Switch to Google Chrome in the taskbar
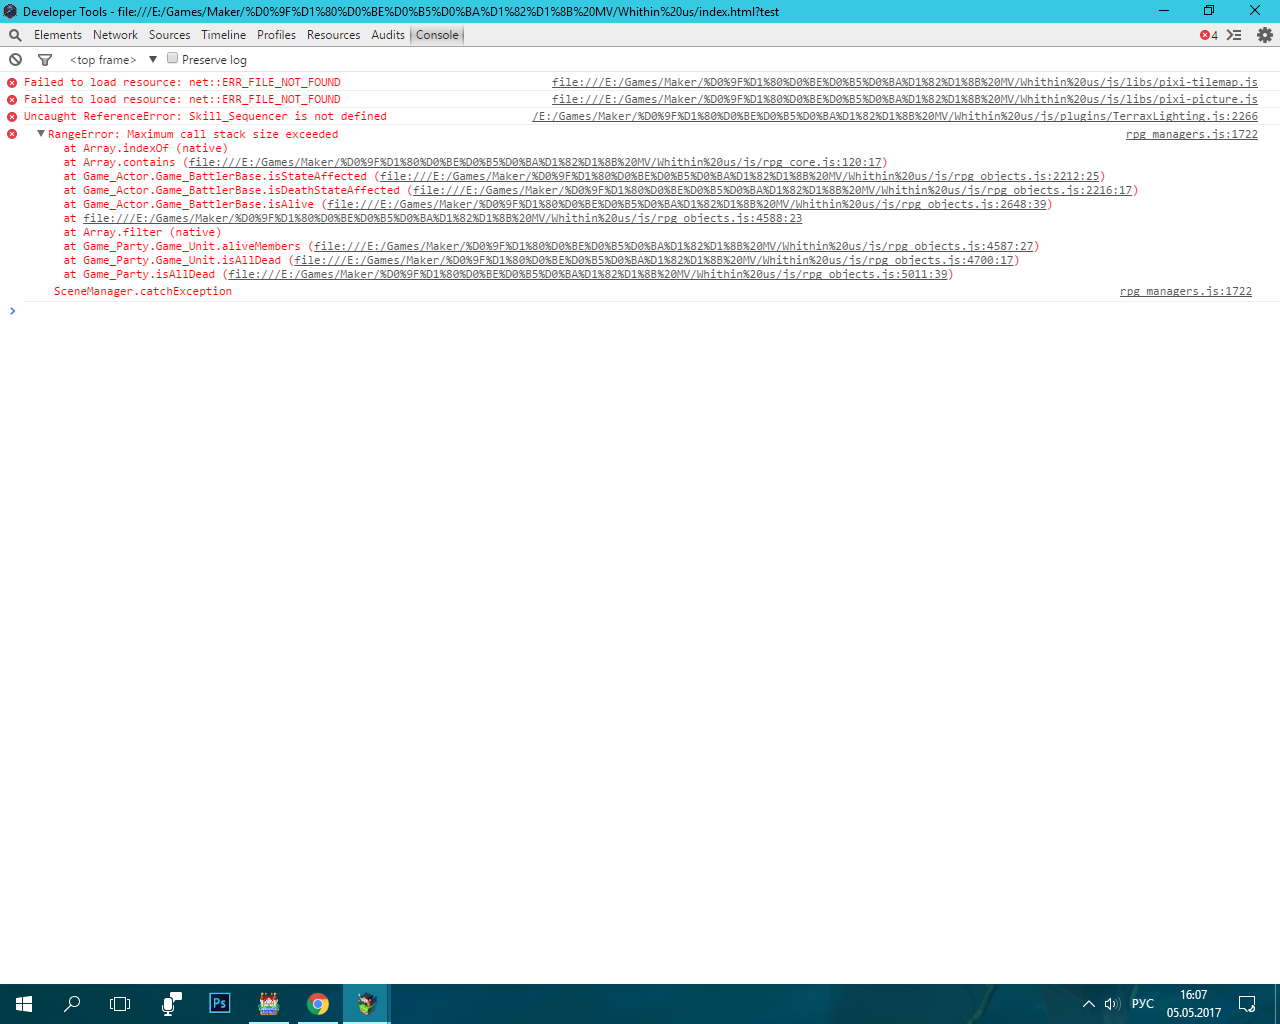This screenshot has height=1024, width=1280. point(318,1004)
